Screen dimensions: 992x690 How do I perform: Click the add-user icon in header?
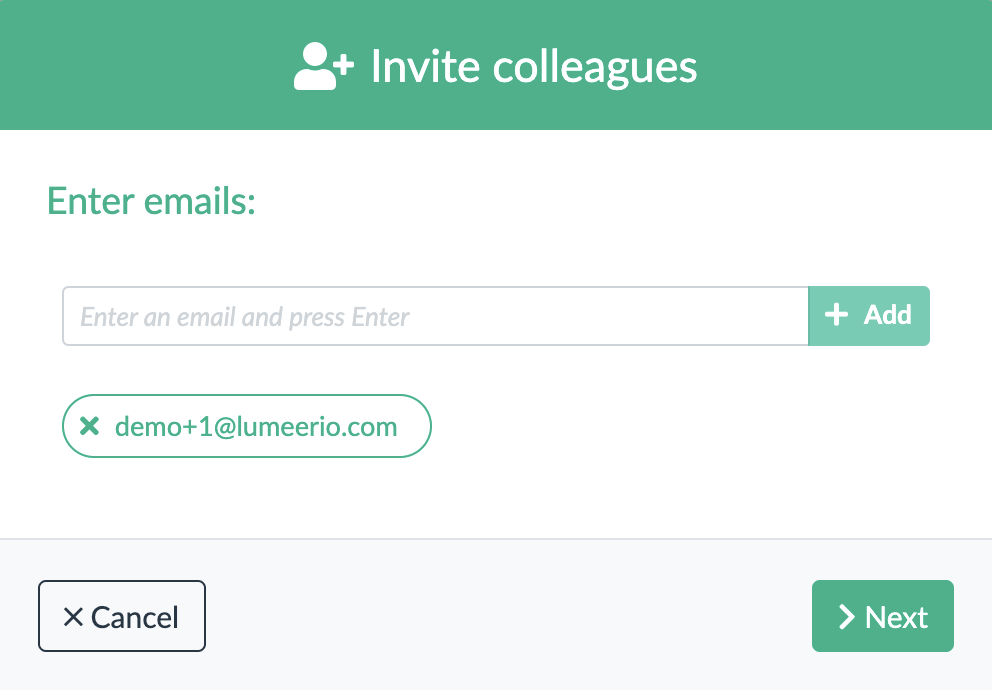[323, 66]
